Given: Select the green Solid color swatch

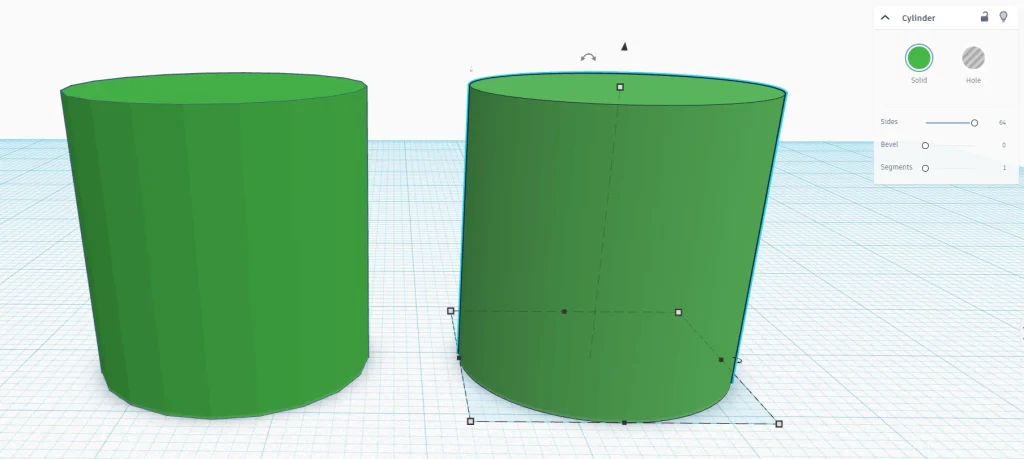Looking at the screenshot, I should [919, 58].
